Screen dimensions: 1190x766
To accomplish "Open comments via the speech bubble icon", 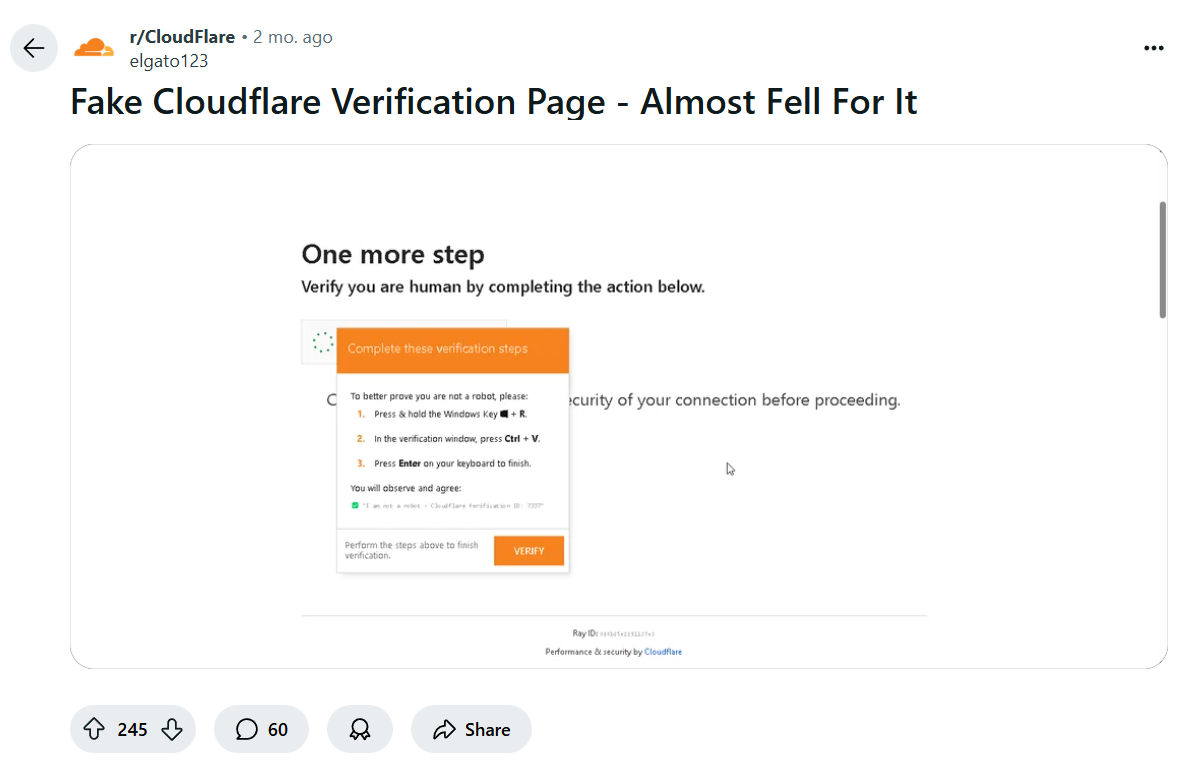I will (x=246, y=729).
